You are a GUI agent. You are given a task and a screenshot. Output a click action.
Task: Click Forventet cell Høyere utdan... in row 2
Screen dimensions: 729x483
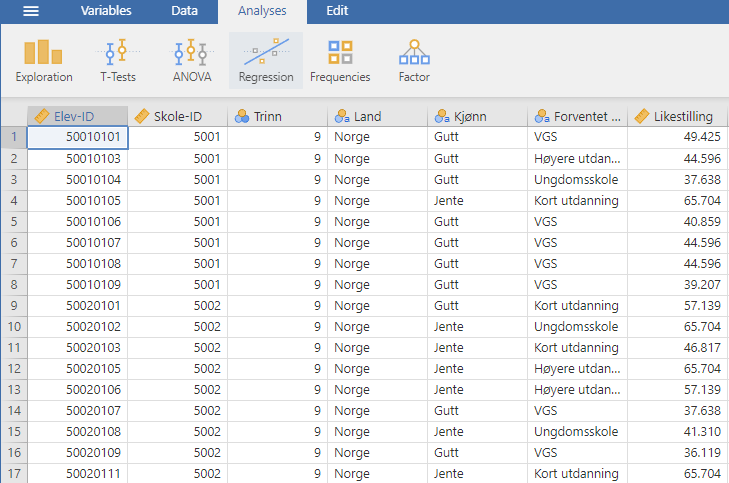[577, 159]
